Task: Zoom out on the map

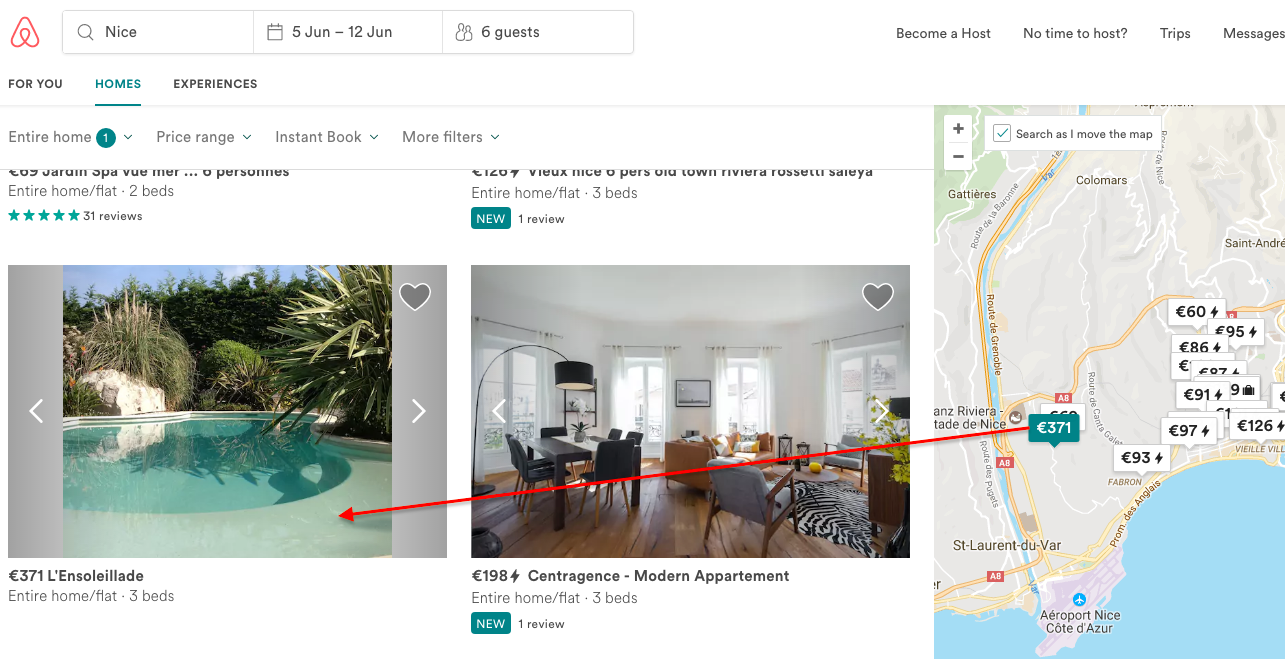Action: [x=958, y=156]
